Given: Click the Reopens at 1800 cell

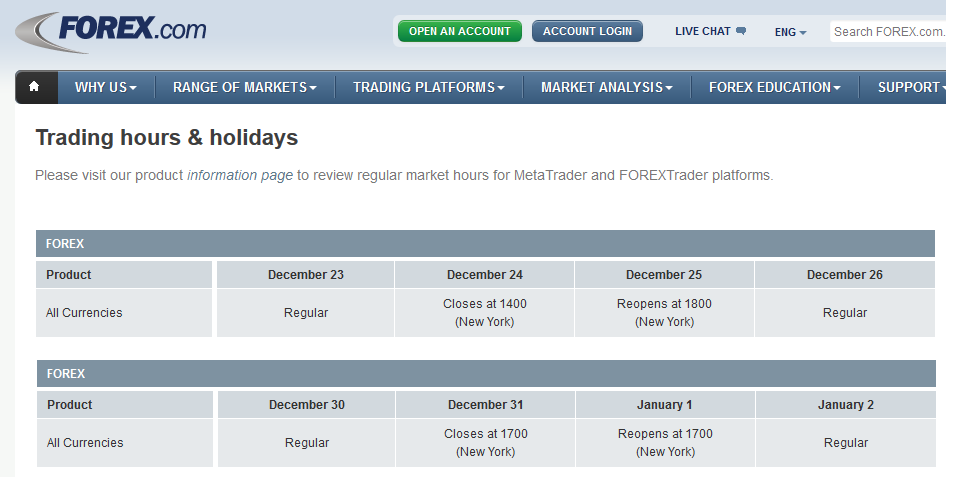Looking at the screenshot, I should pyautogui.click(x=664, y=313).
